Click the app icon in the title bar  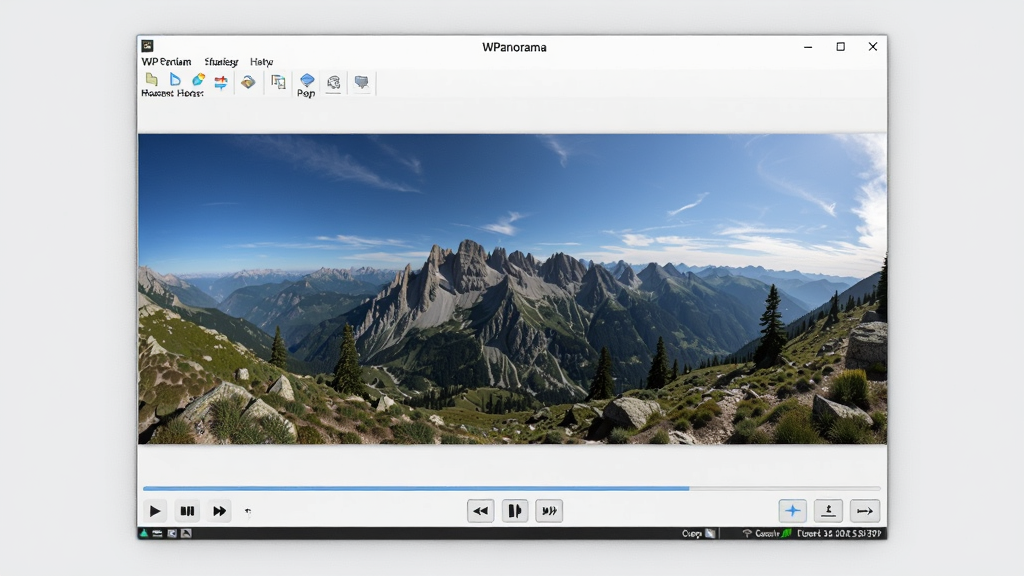tap(148, 46)
